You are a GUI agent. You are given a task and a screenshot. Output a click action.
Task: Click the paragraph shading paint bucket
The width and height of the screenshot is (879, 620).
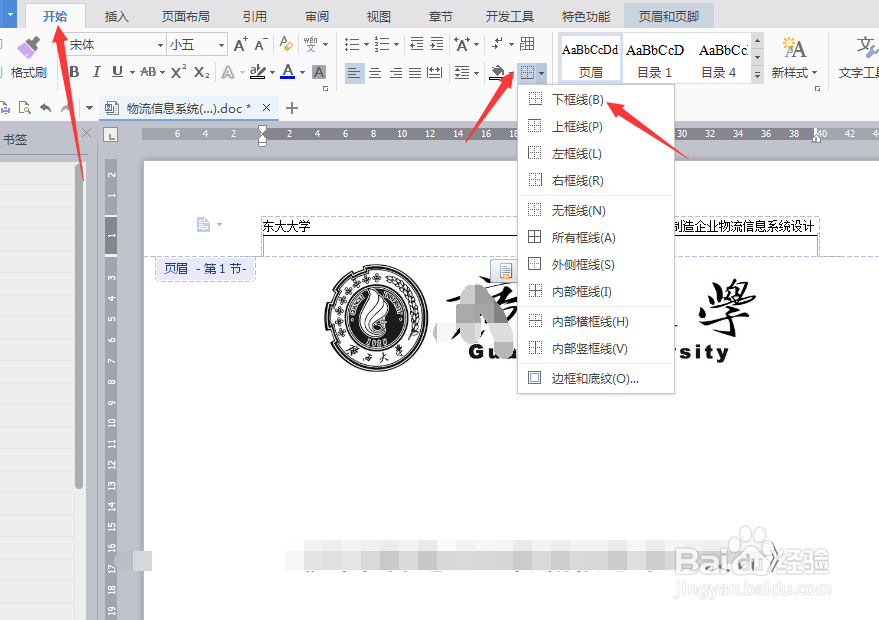tap(497, 72)
